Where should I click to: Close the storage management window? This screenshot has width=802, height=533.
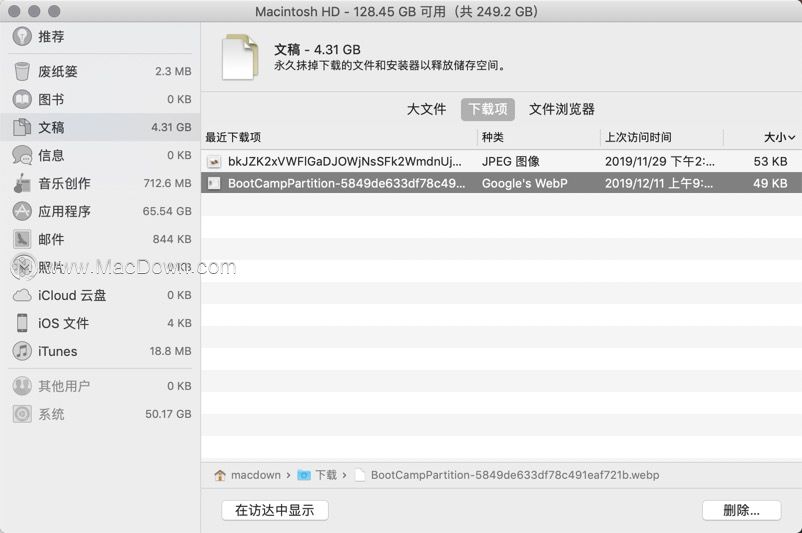tap(15, 11)
